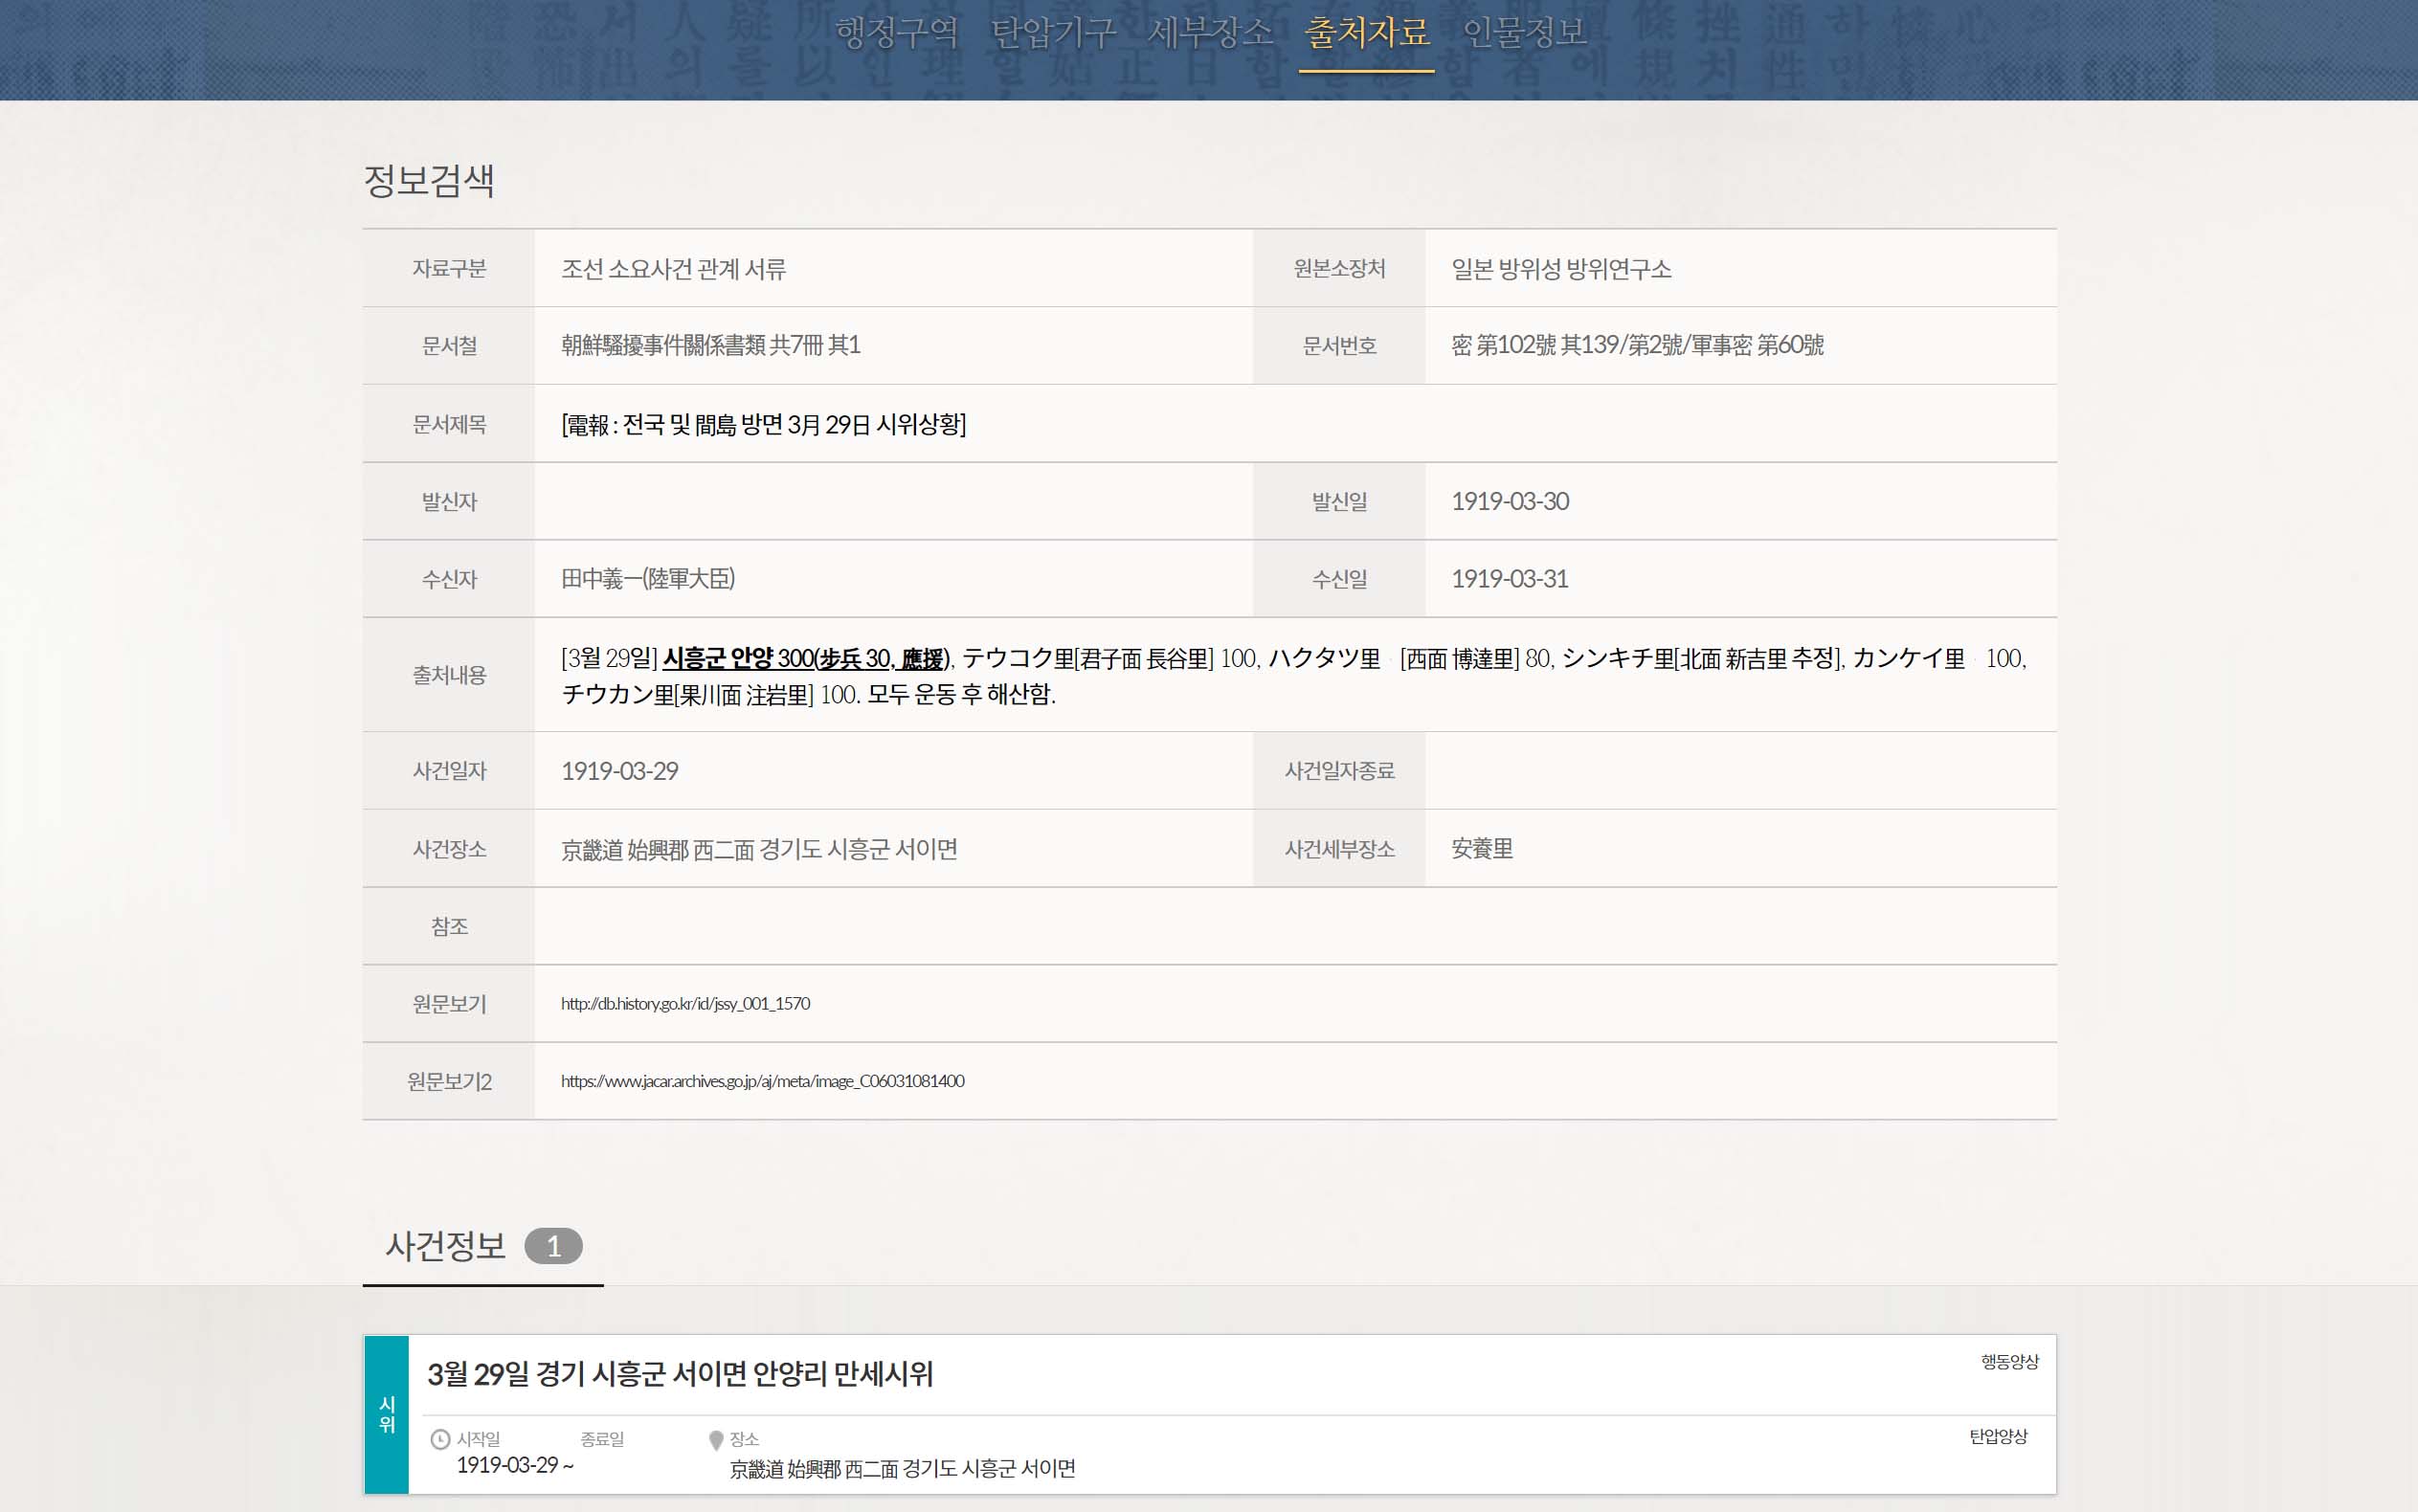Click the location pin icon beside 장소

(716, 1440)
